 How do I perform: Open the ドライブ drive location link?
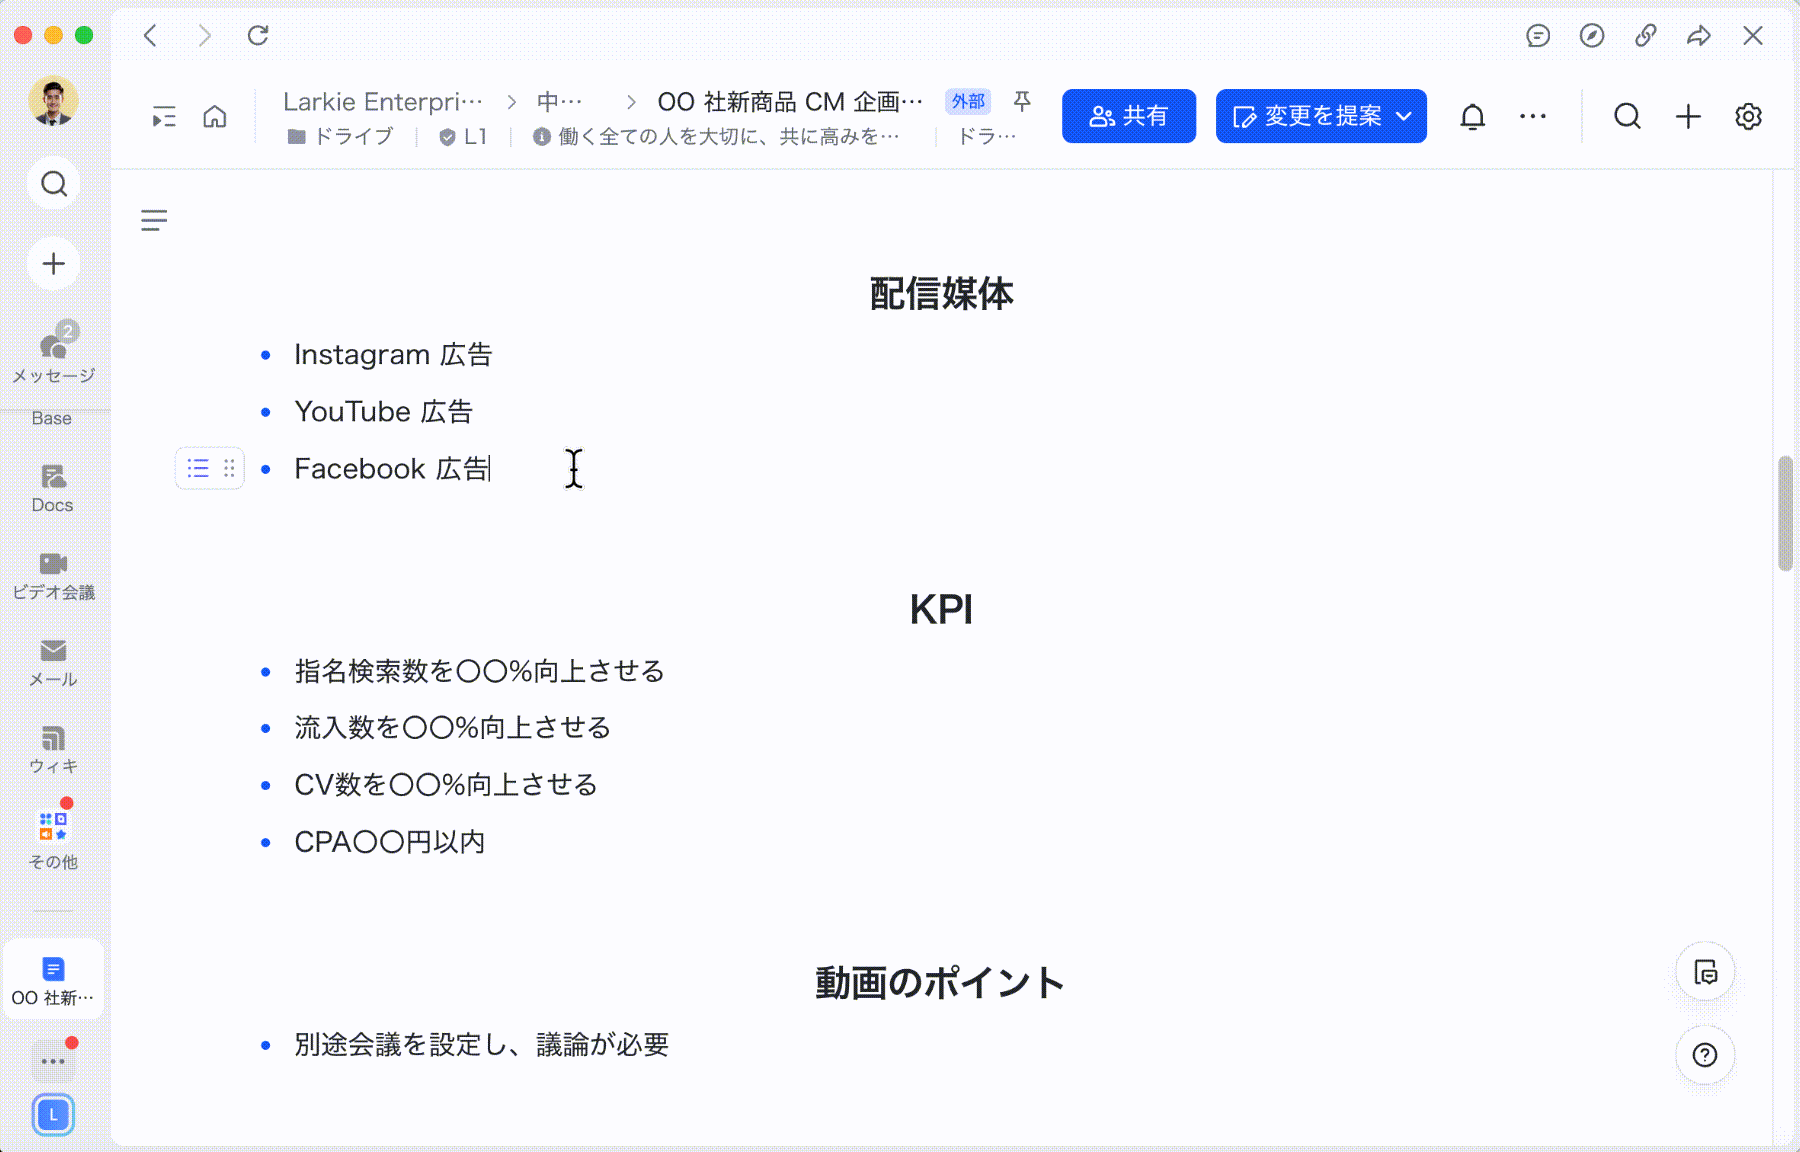pyautogui.click(x=341, y=137)
